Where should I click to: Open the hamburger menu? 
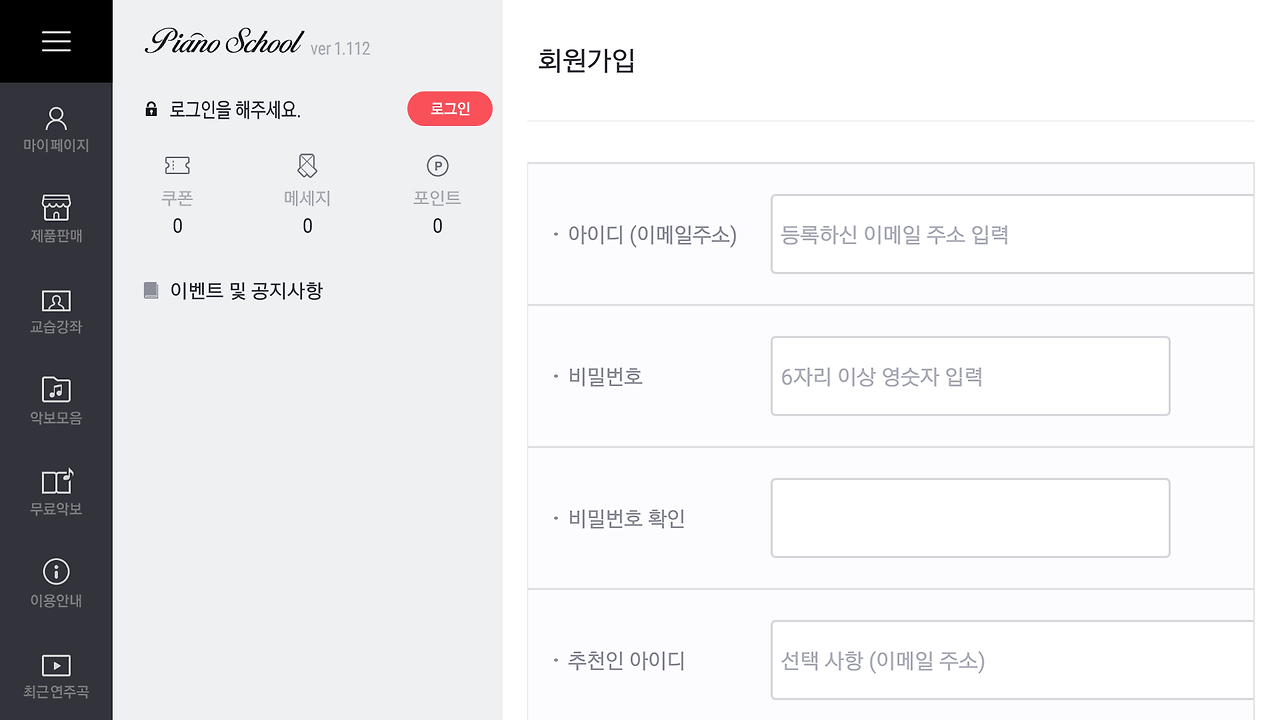point(56,41)
